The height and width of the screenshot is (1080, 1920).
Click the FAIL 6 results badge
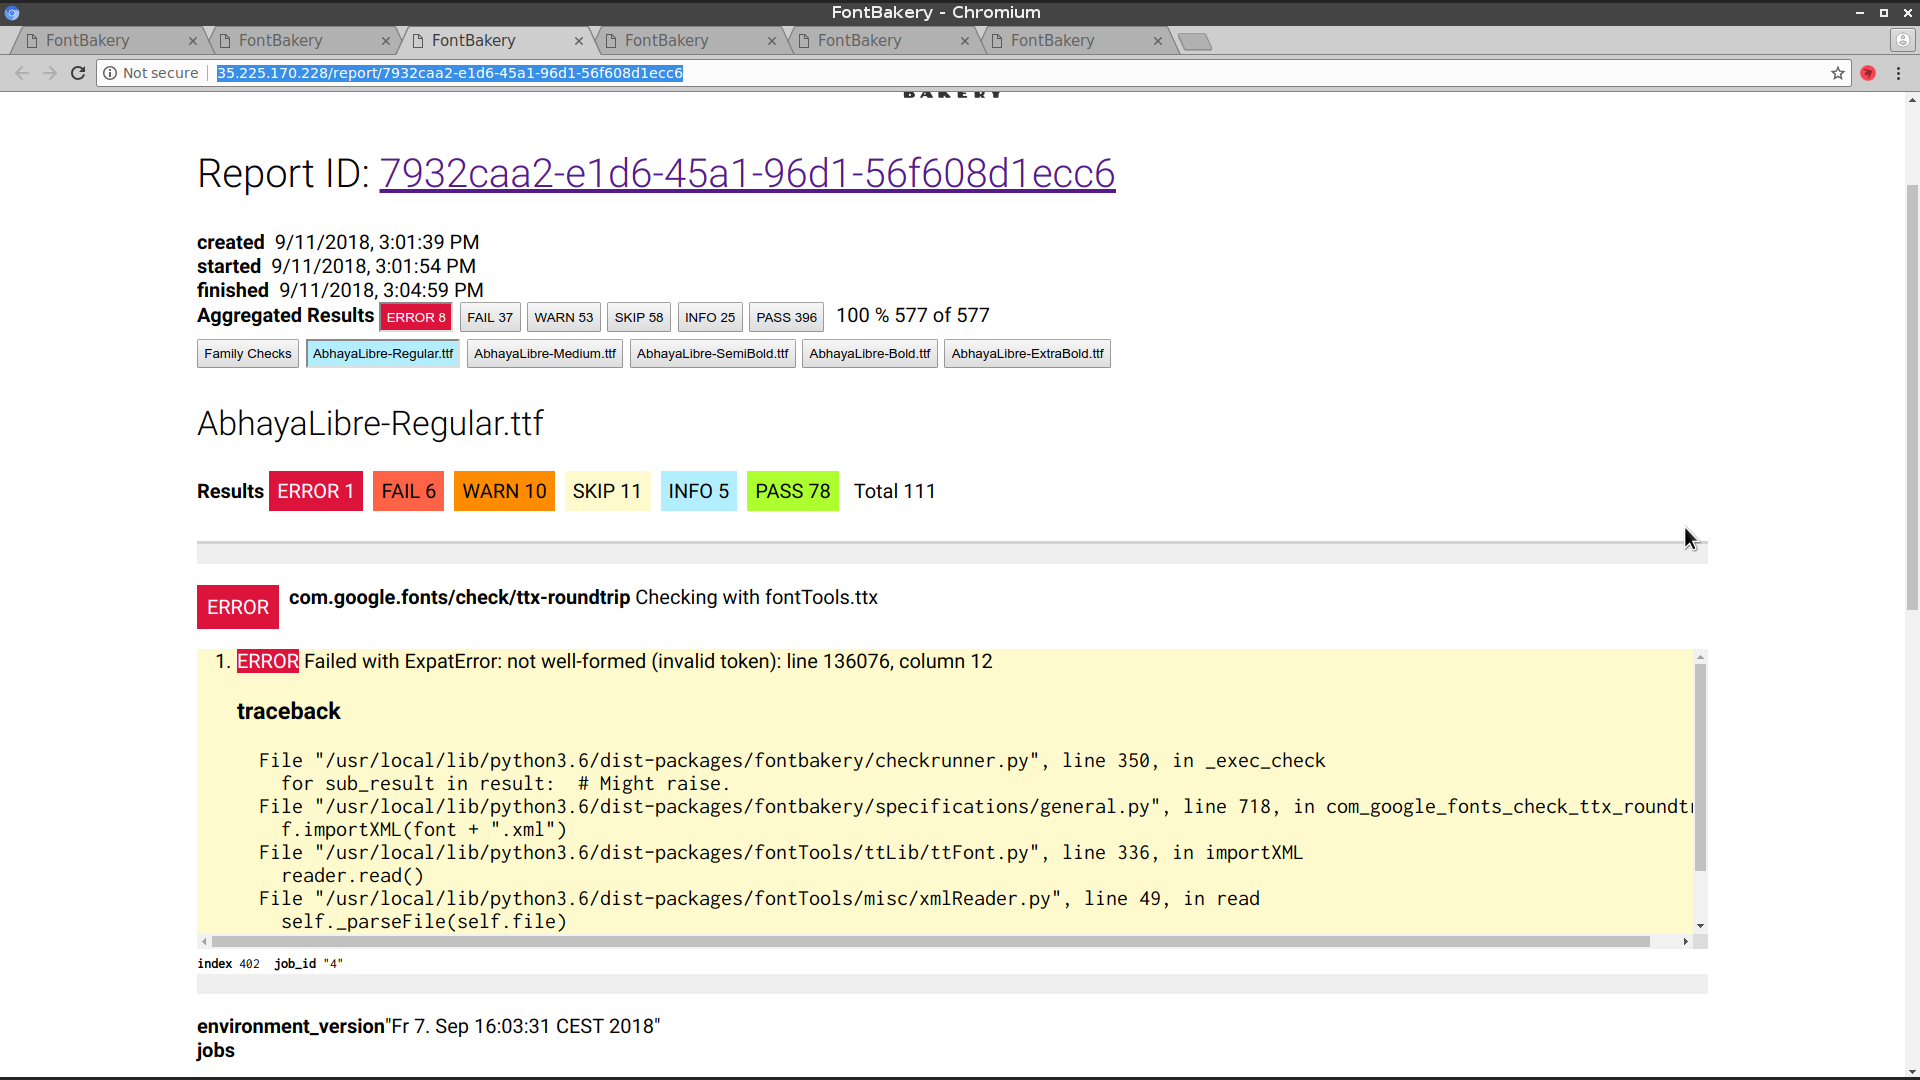tap(407, 491)
